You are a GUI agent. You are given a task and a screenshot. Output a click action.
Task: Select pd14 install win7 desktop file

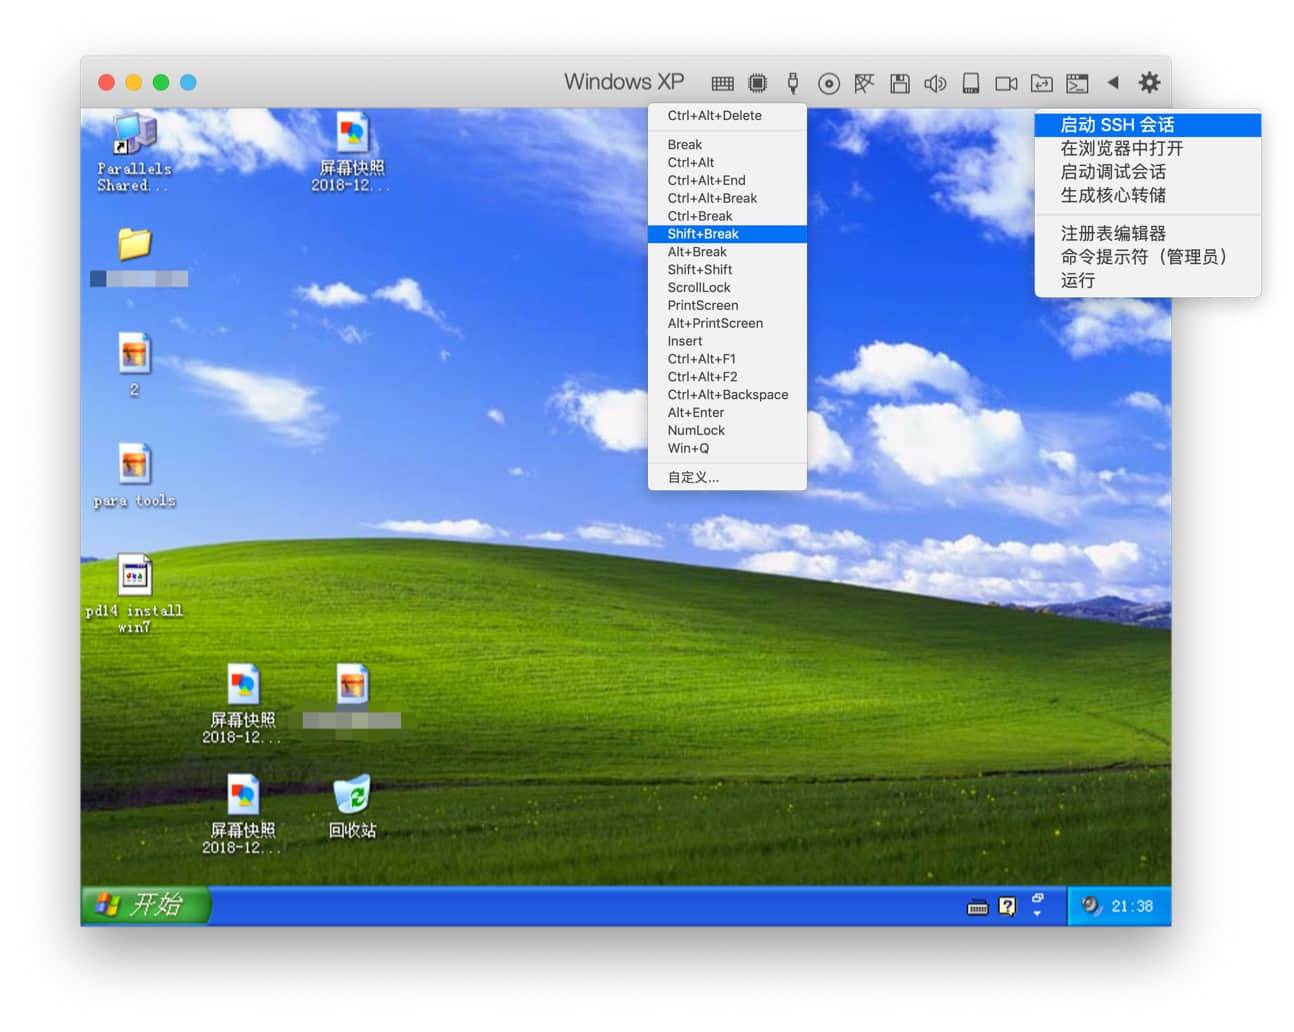tap(134, 594)
